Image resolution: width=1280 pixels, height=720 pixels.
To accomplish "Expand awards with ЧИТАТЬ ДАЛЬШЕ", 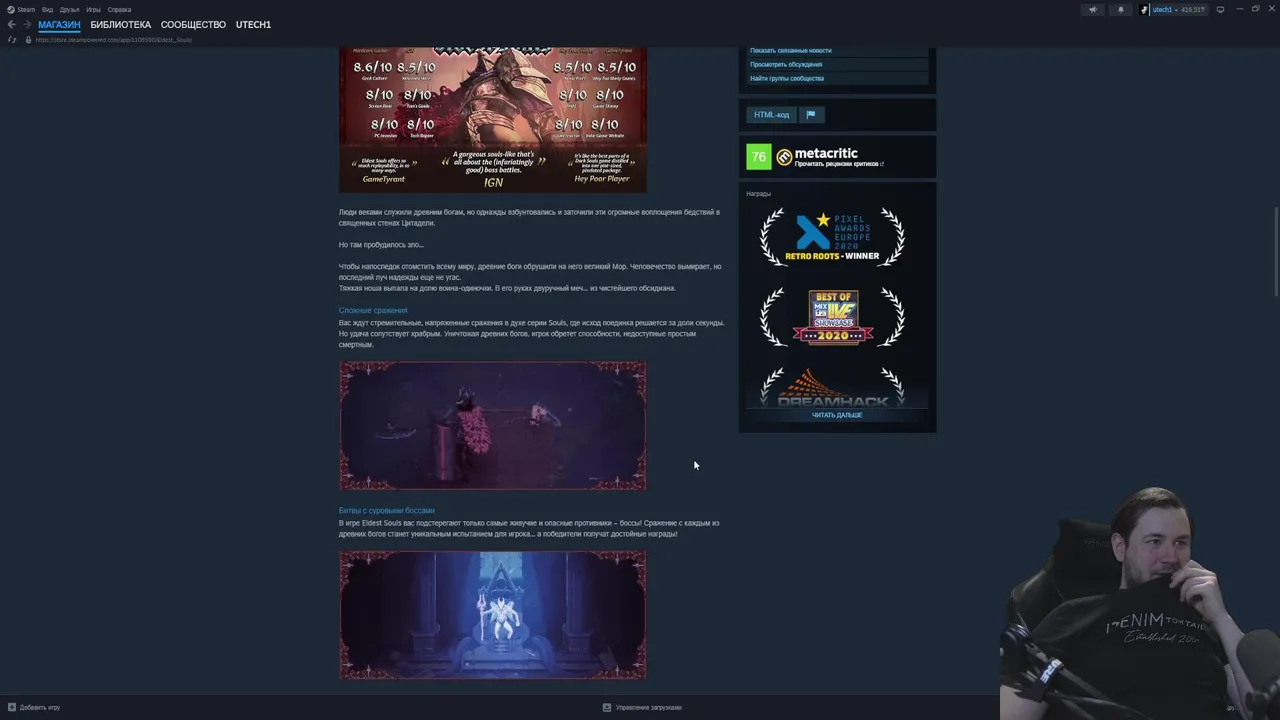I will coord(837,415).
